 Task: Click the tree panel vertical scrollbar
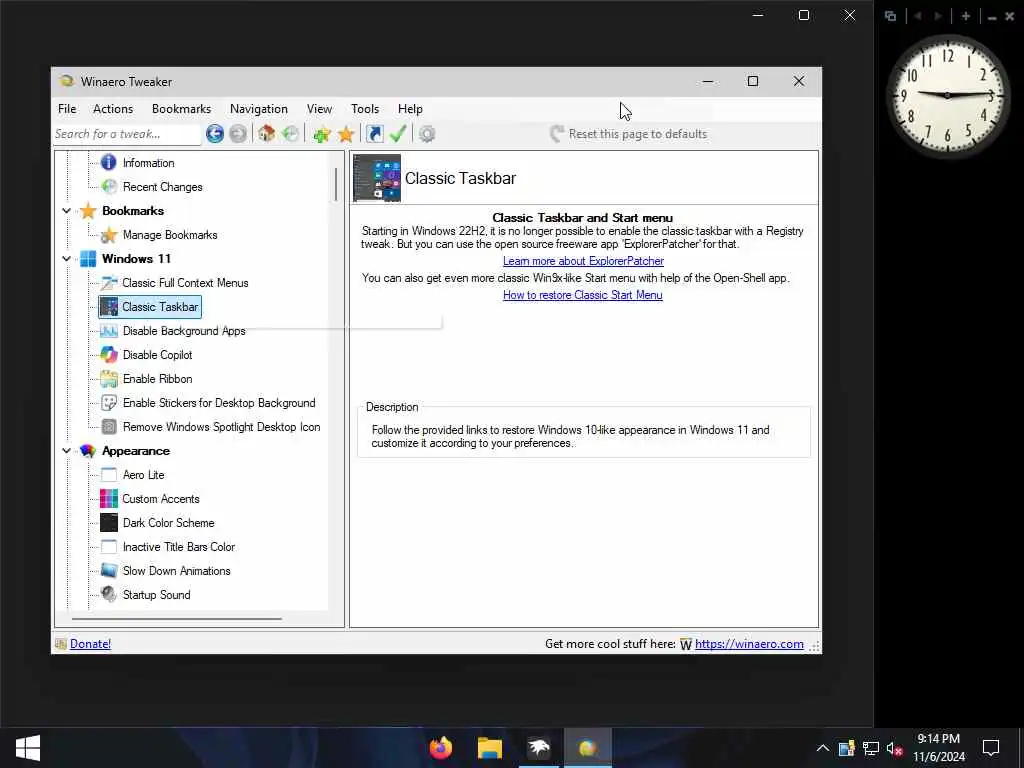[336, 184]
